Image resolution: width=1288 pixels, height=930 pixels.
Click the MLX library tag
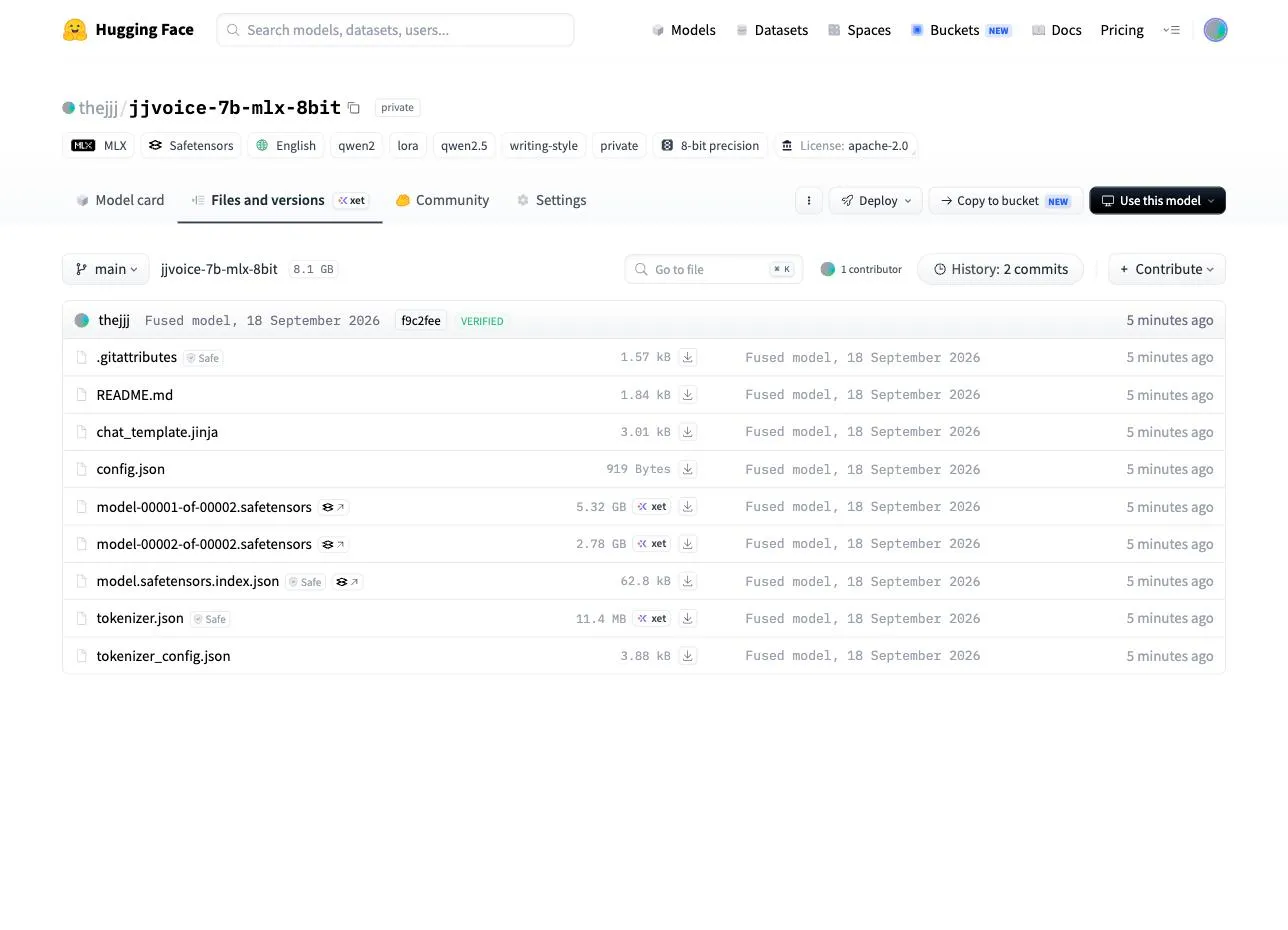click(x=98, y=146)
